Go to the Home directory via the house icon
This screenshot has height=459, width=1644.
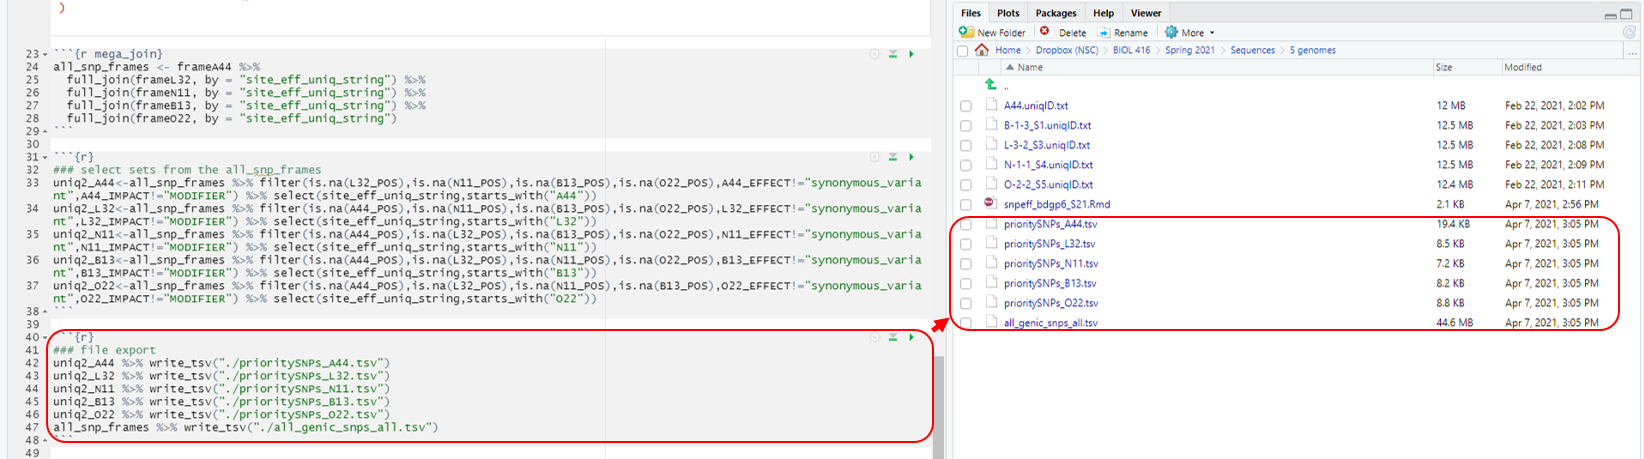[x=982, y=50]
